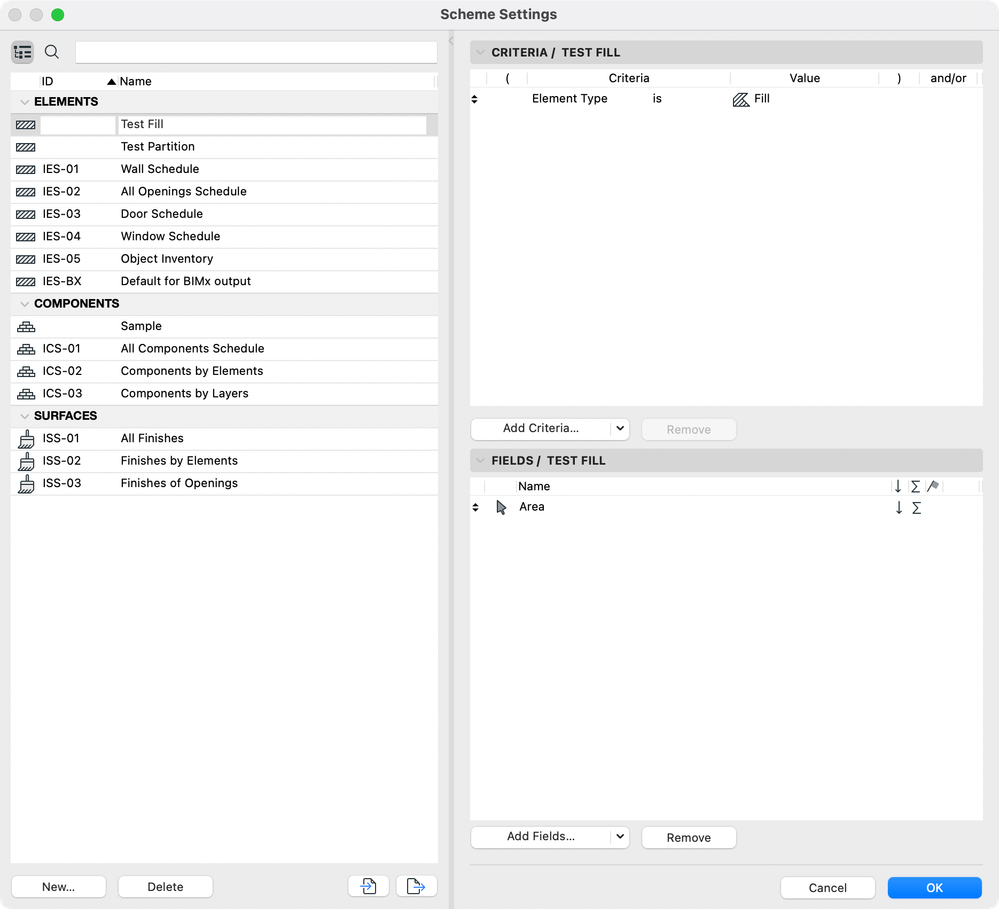Click the 'is' operator in criteria row

(x=657, y=99)
